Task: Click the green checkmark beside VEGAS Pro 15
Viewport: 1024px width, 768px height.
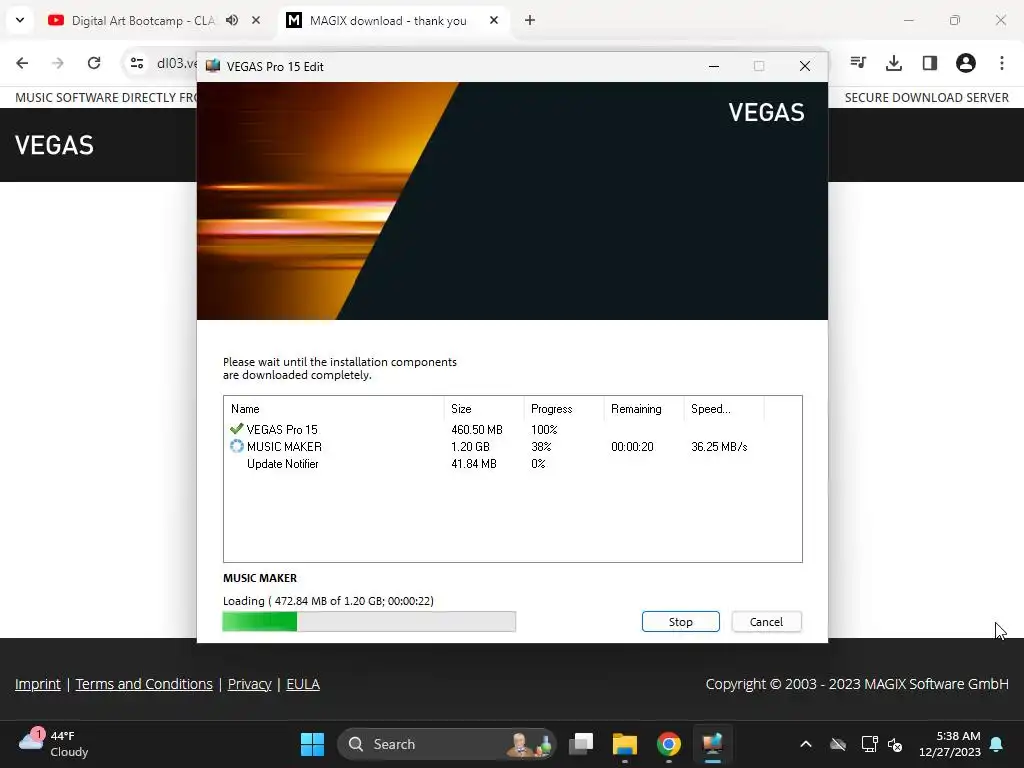Action: point(236,429)
